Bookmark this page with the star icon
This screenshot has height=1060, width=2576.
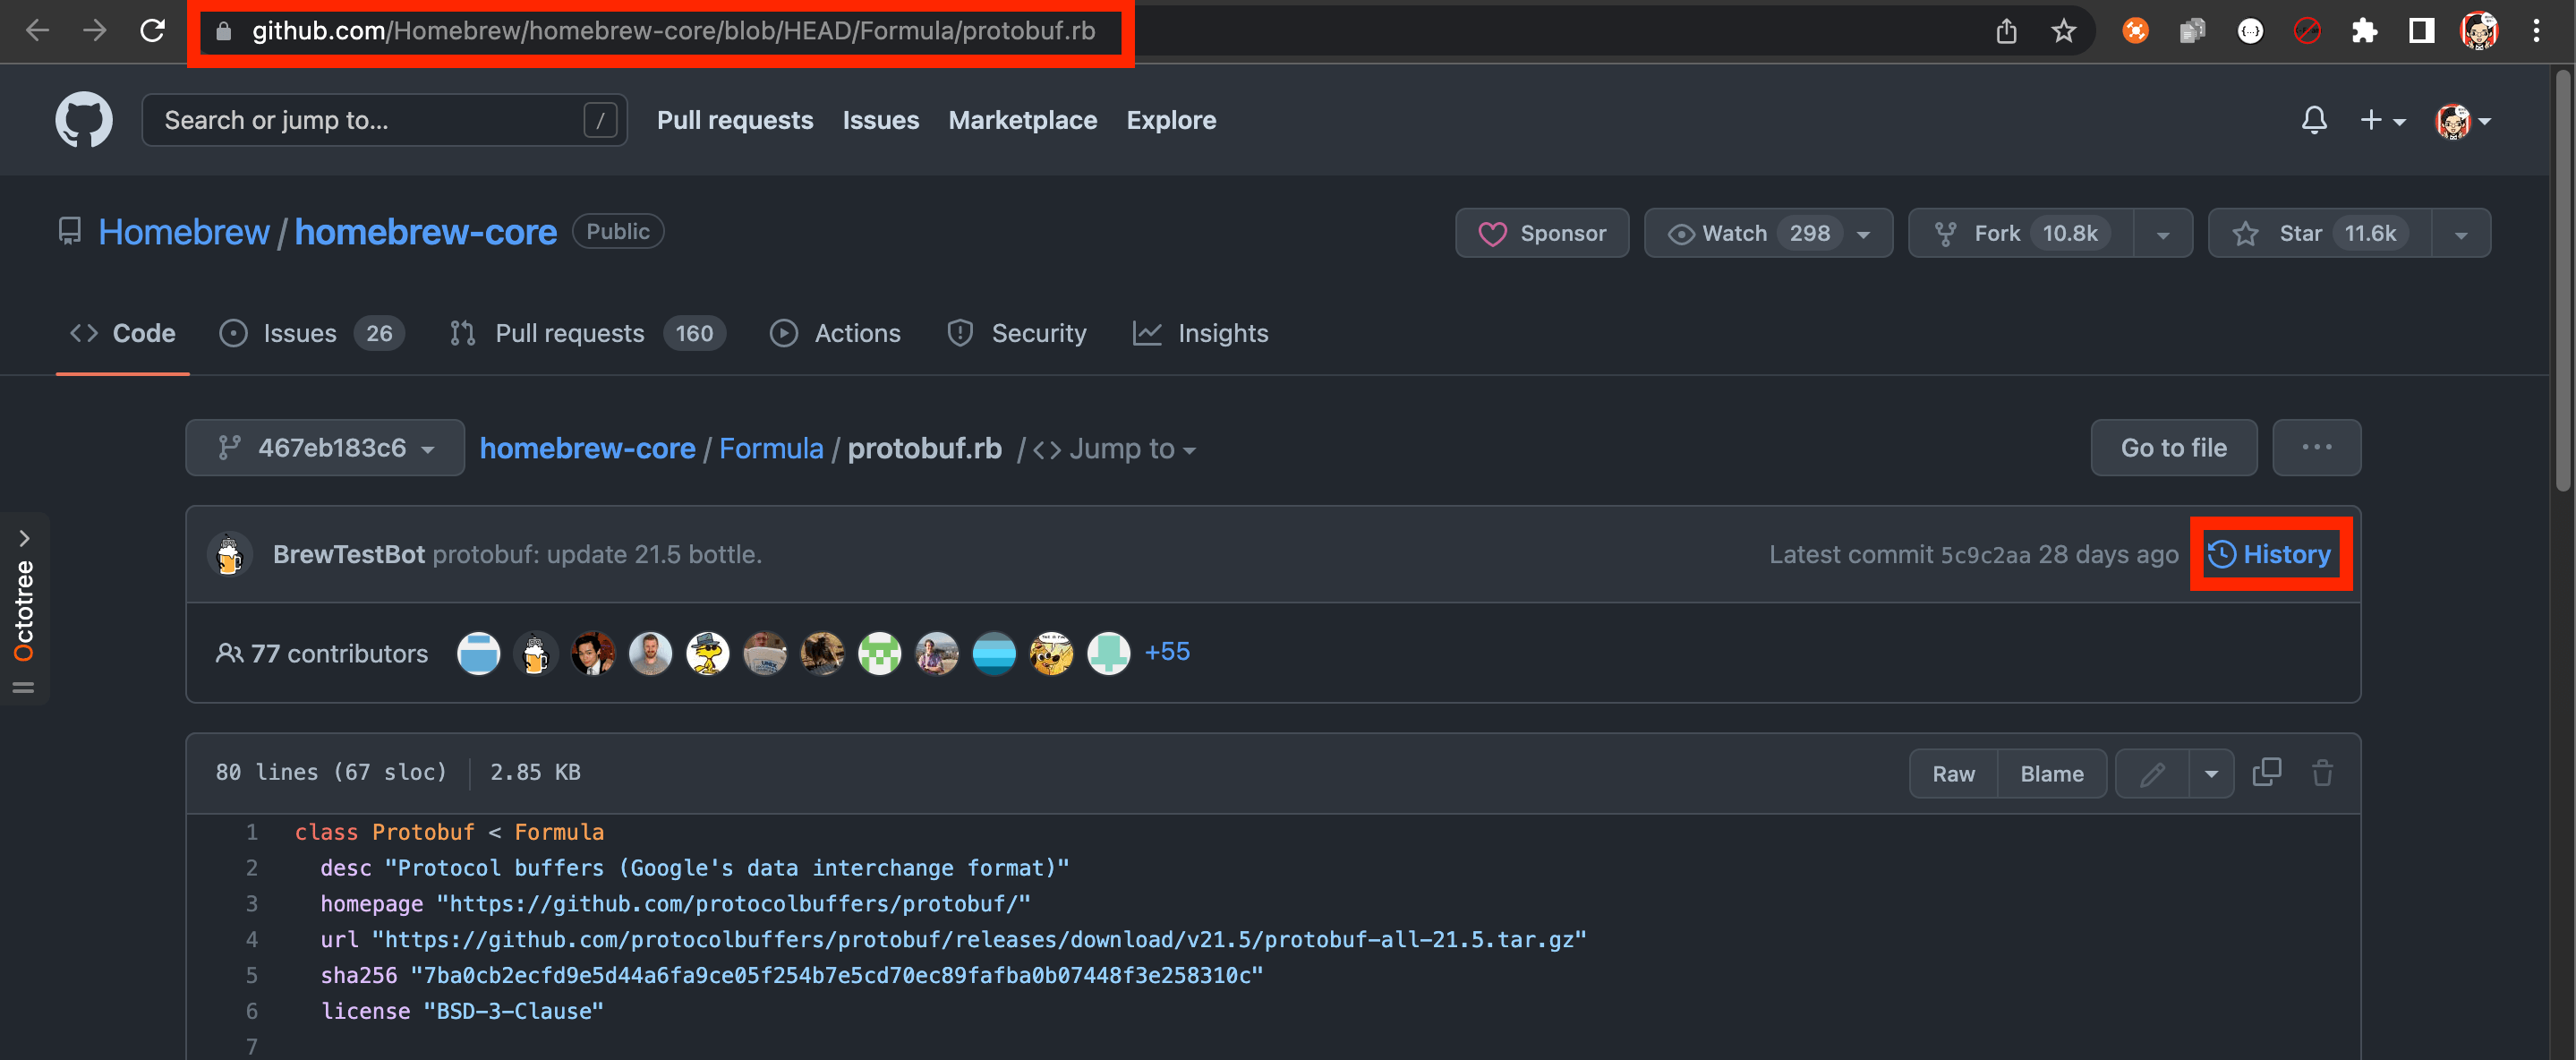coord(2063,32)
